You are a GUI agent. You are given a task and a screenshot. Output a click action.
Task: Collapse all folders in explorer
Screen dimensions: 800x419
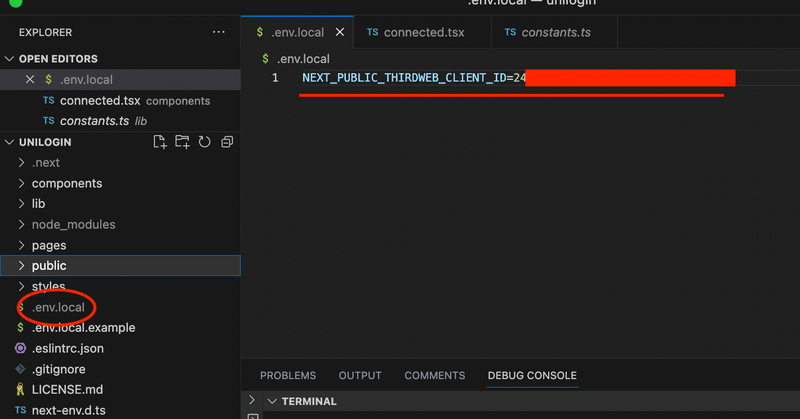coord(227,142)
